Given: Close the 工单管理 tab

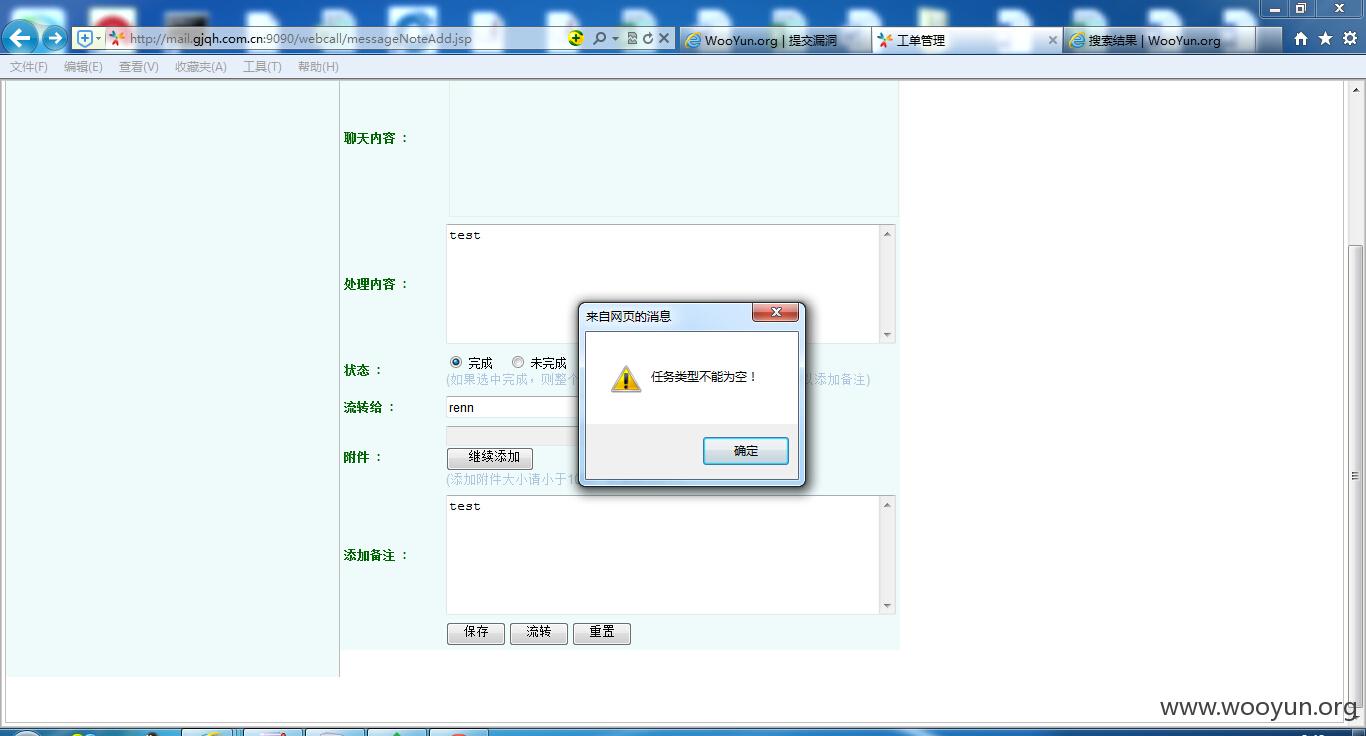Looking at the screenshot, I should (x=1052, y=40).
